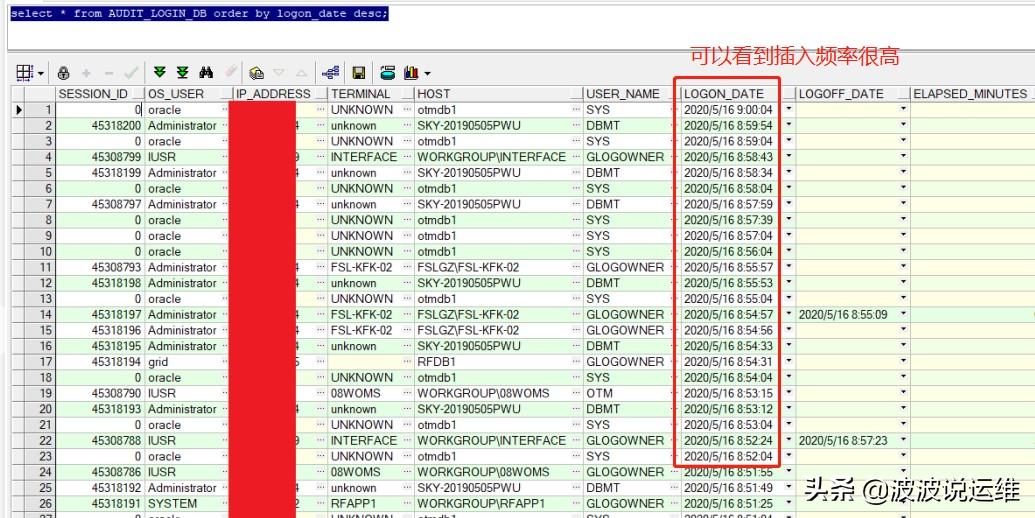Select row number 1 header
The width and height of the screenshot is (1035, 518).
coord(40,110)
